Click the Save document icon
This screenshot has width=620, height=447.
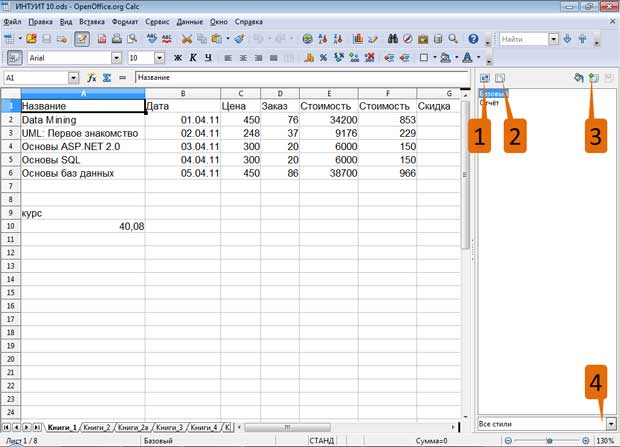point(46,39)
